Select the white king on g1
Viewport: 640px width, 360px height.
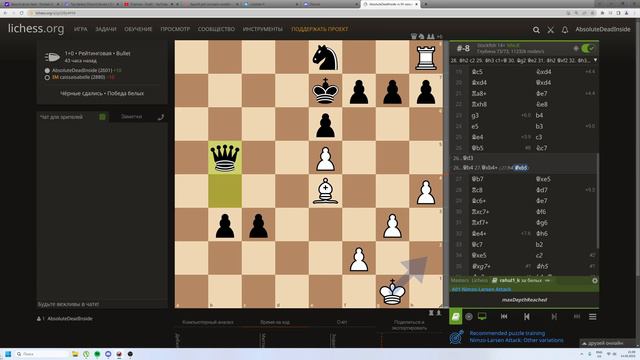tap(392, 291)
